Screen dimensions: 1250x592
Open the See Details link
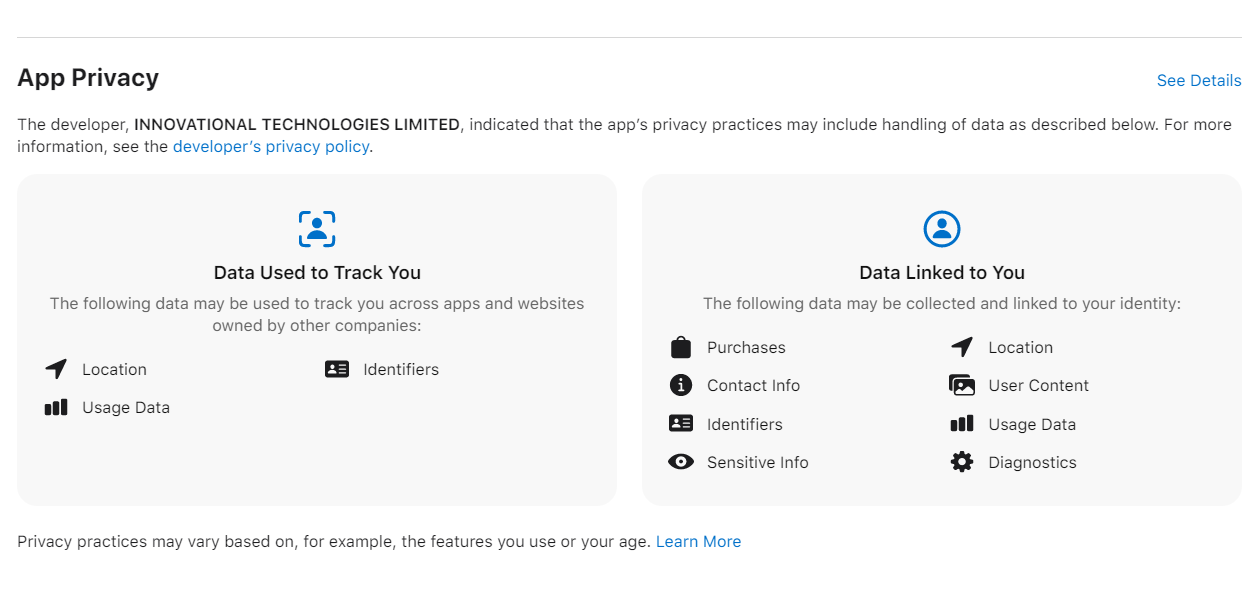tap(1199, 81)
